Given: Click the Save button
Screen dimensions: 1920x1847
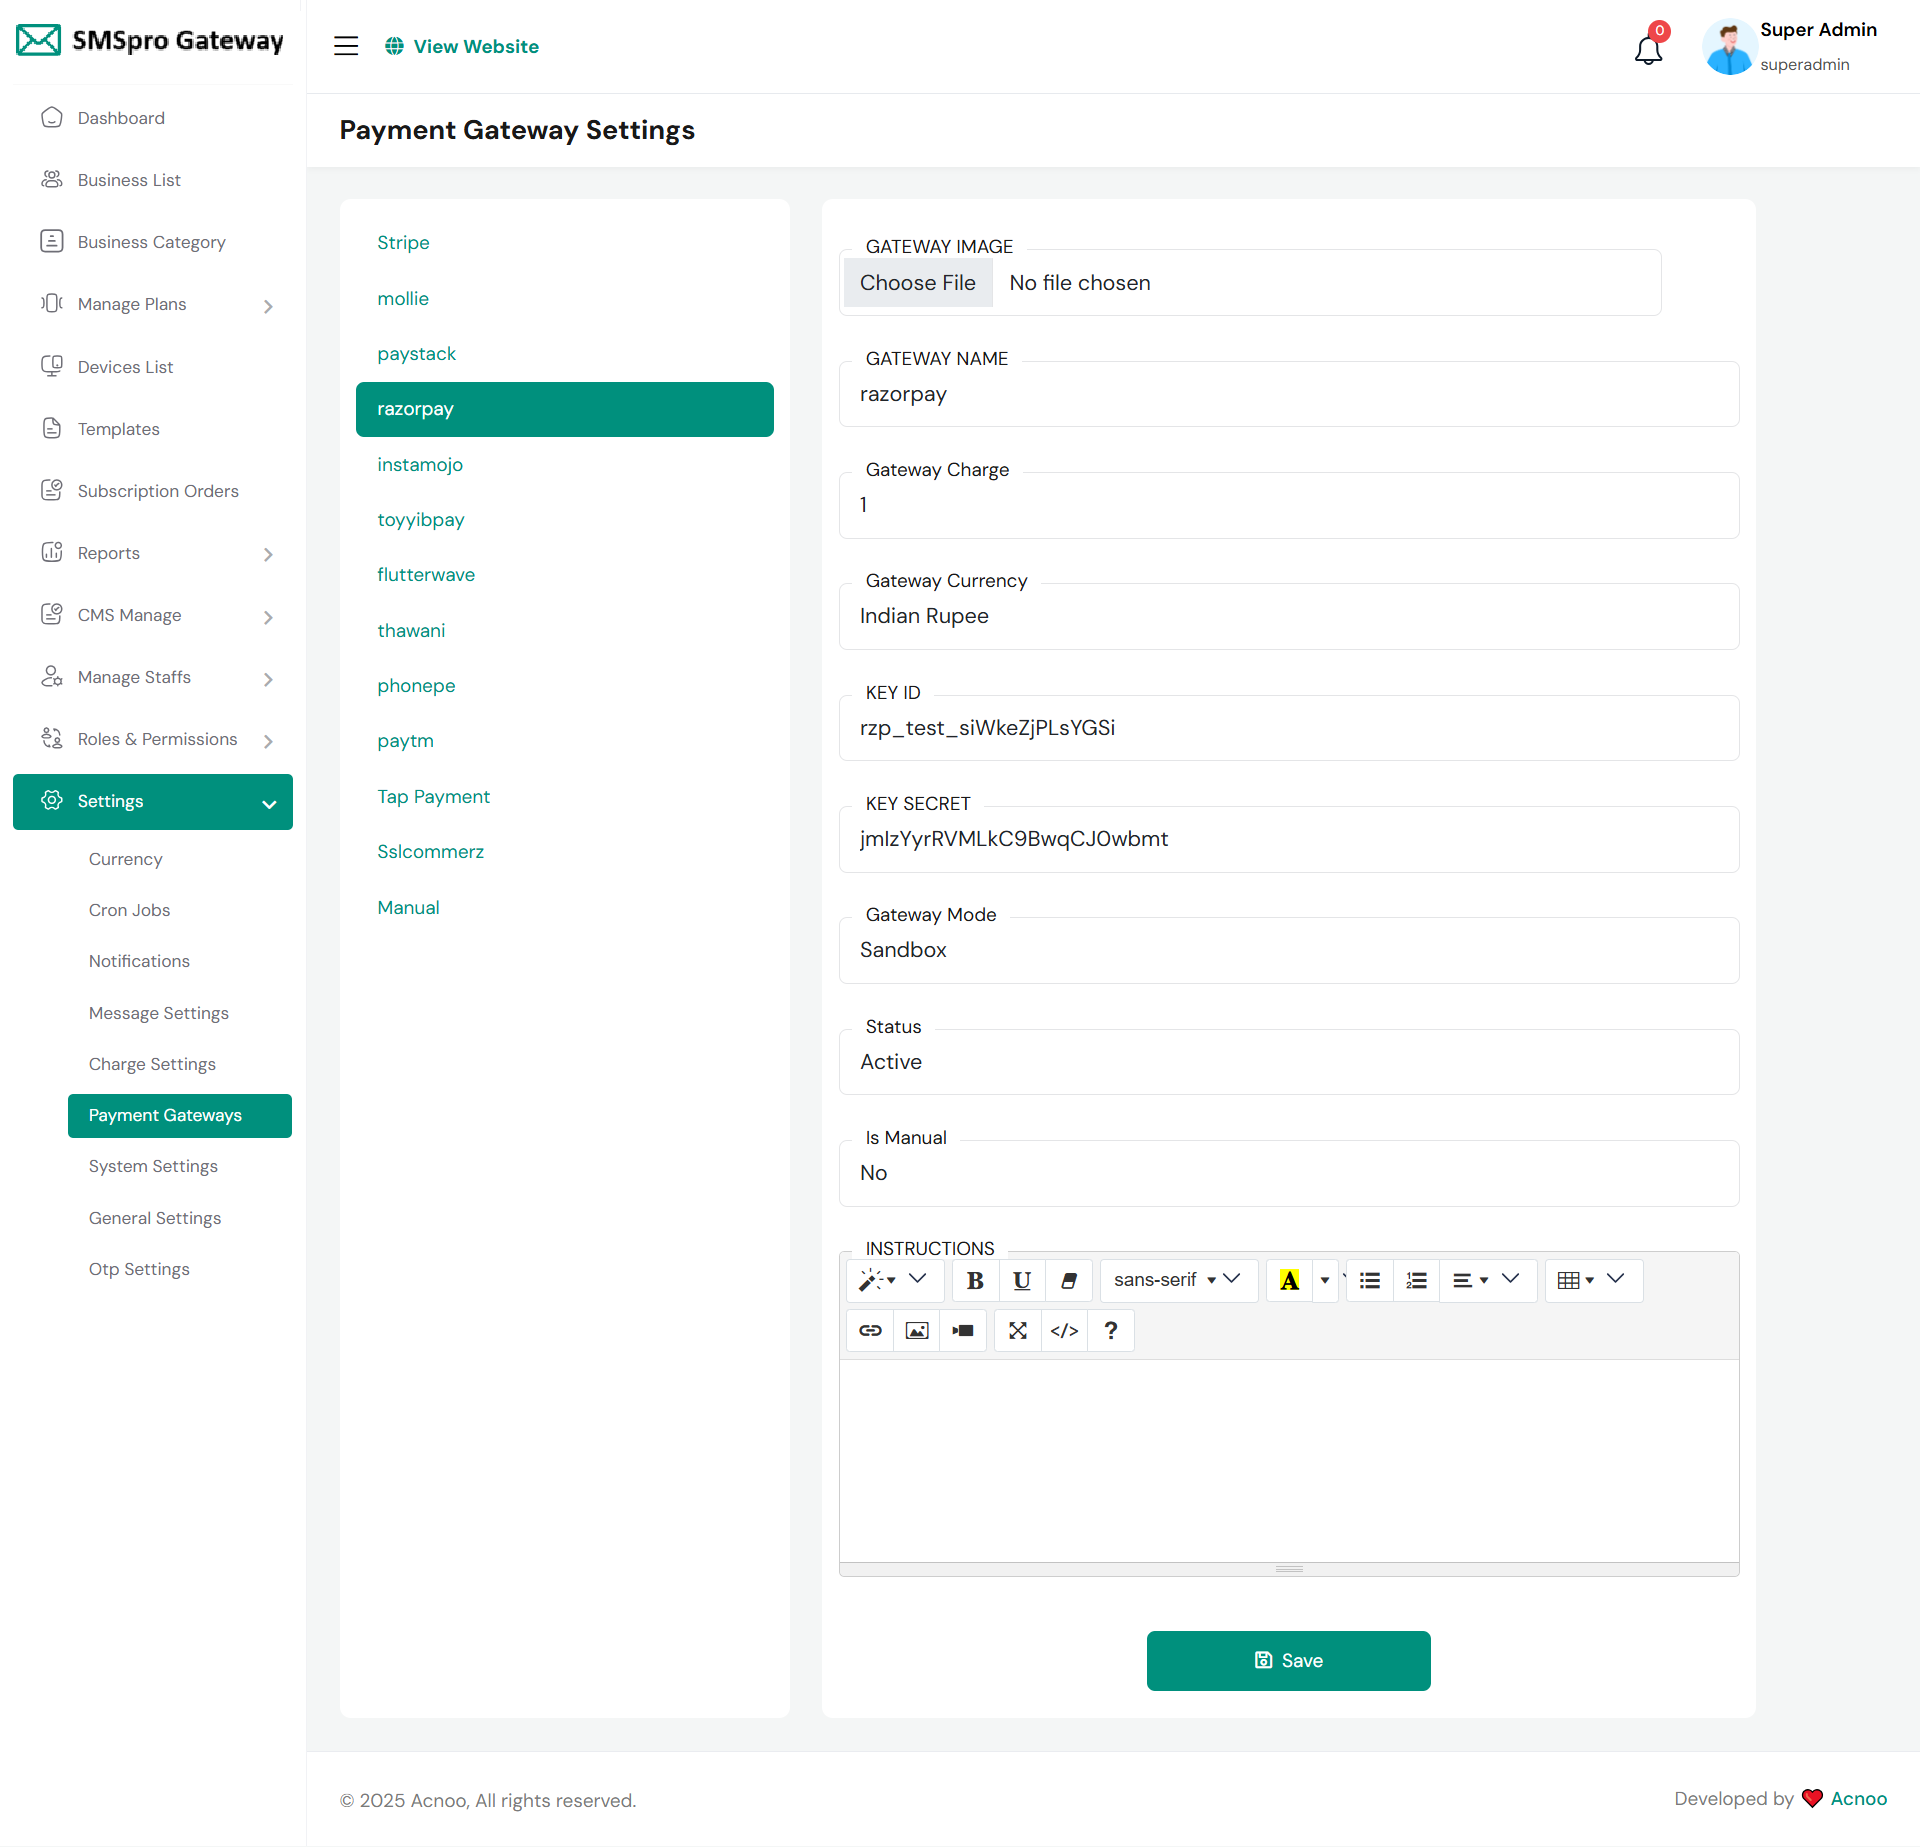Looking at the screenshot, I should (1288, 1660).
